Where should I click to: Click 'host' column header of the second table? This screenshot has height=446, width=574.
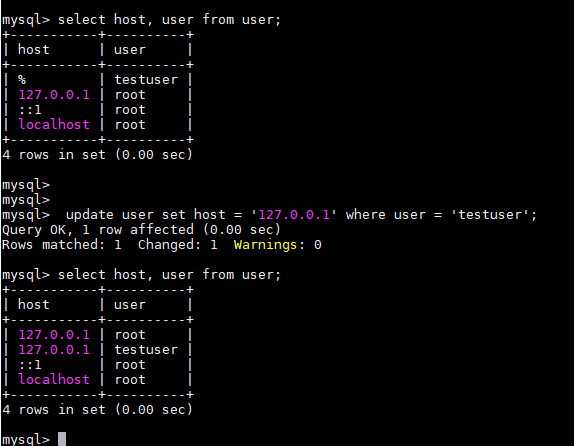pyautogui.click(x=33, y=305)
